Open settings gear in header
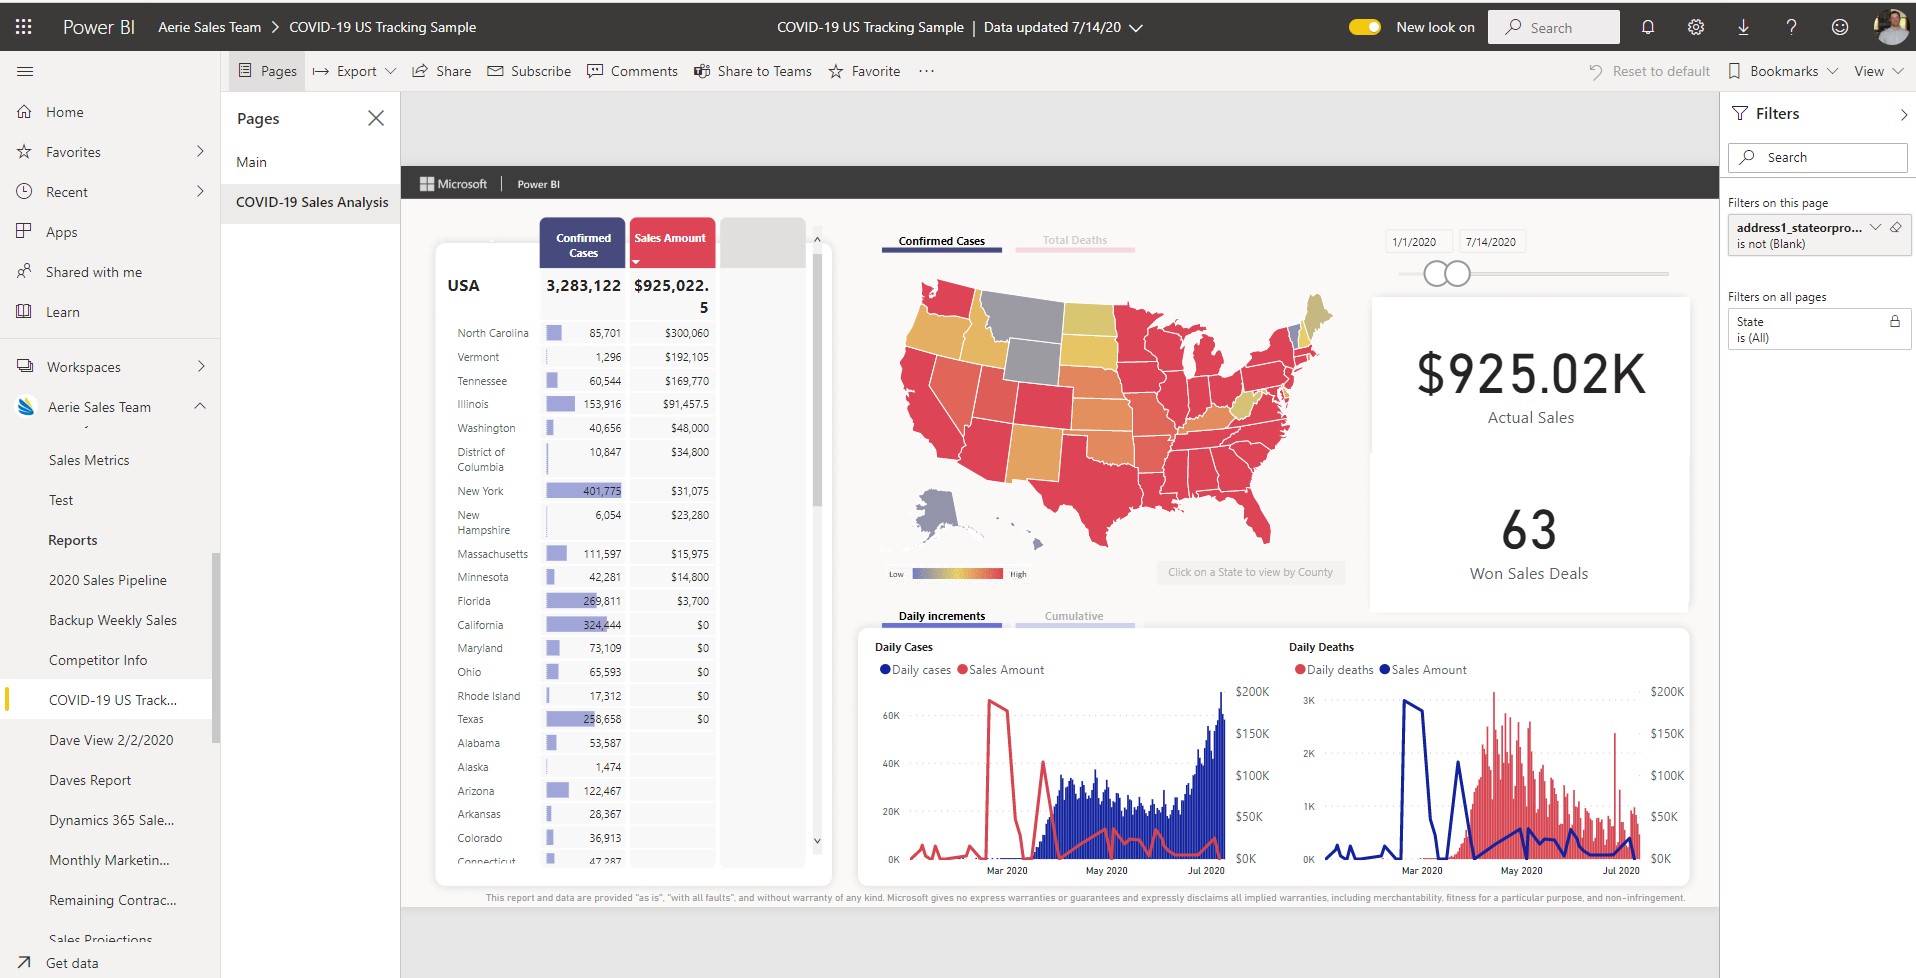Screen dimensions: 1916x978 pos(1696,27)
